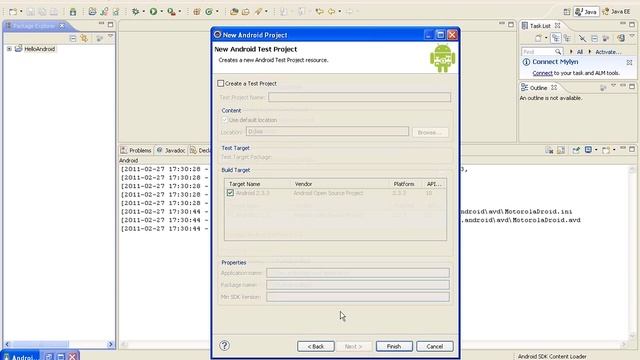This screenshot has width=640, height=360.
Task: Click the Browse button next to Location
Action: tap(430, 132)
